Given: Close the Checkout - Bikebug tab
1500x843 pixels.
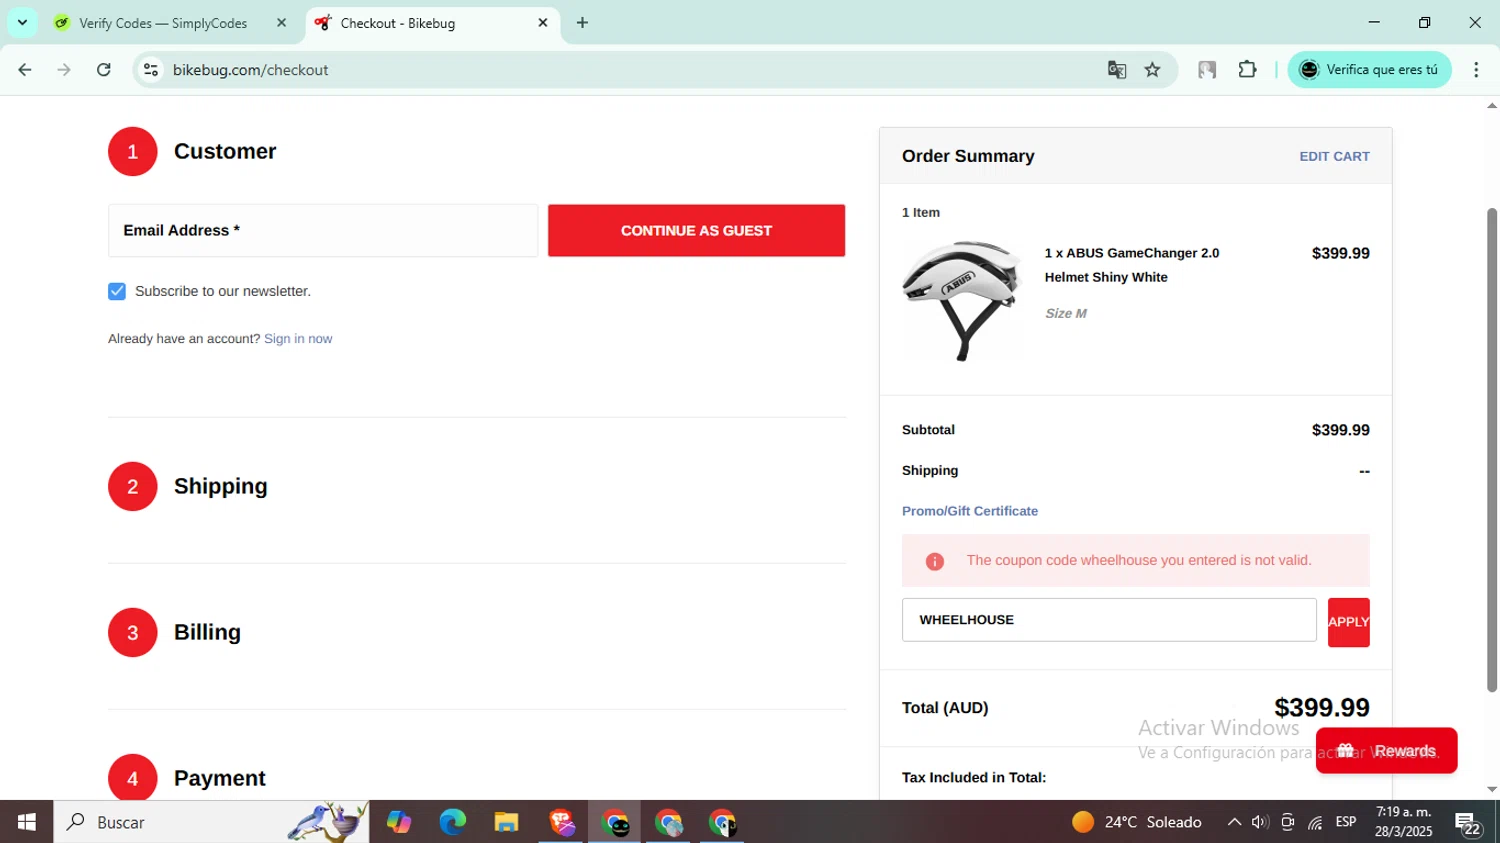Looking at the screenshot, I should tap(543, 23).
